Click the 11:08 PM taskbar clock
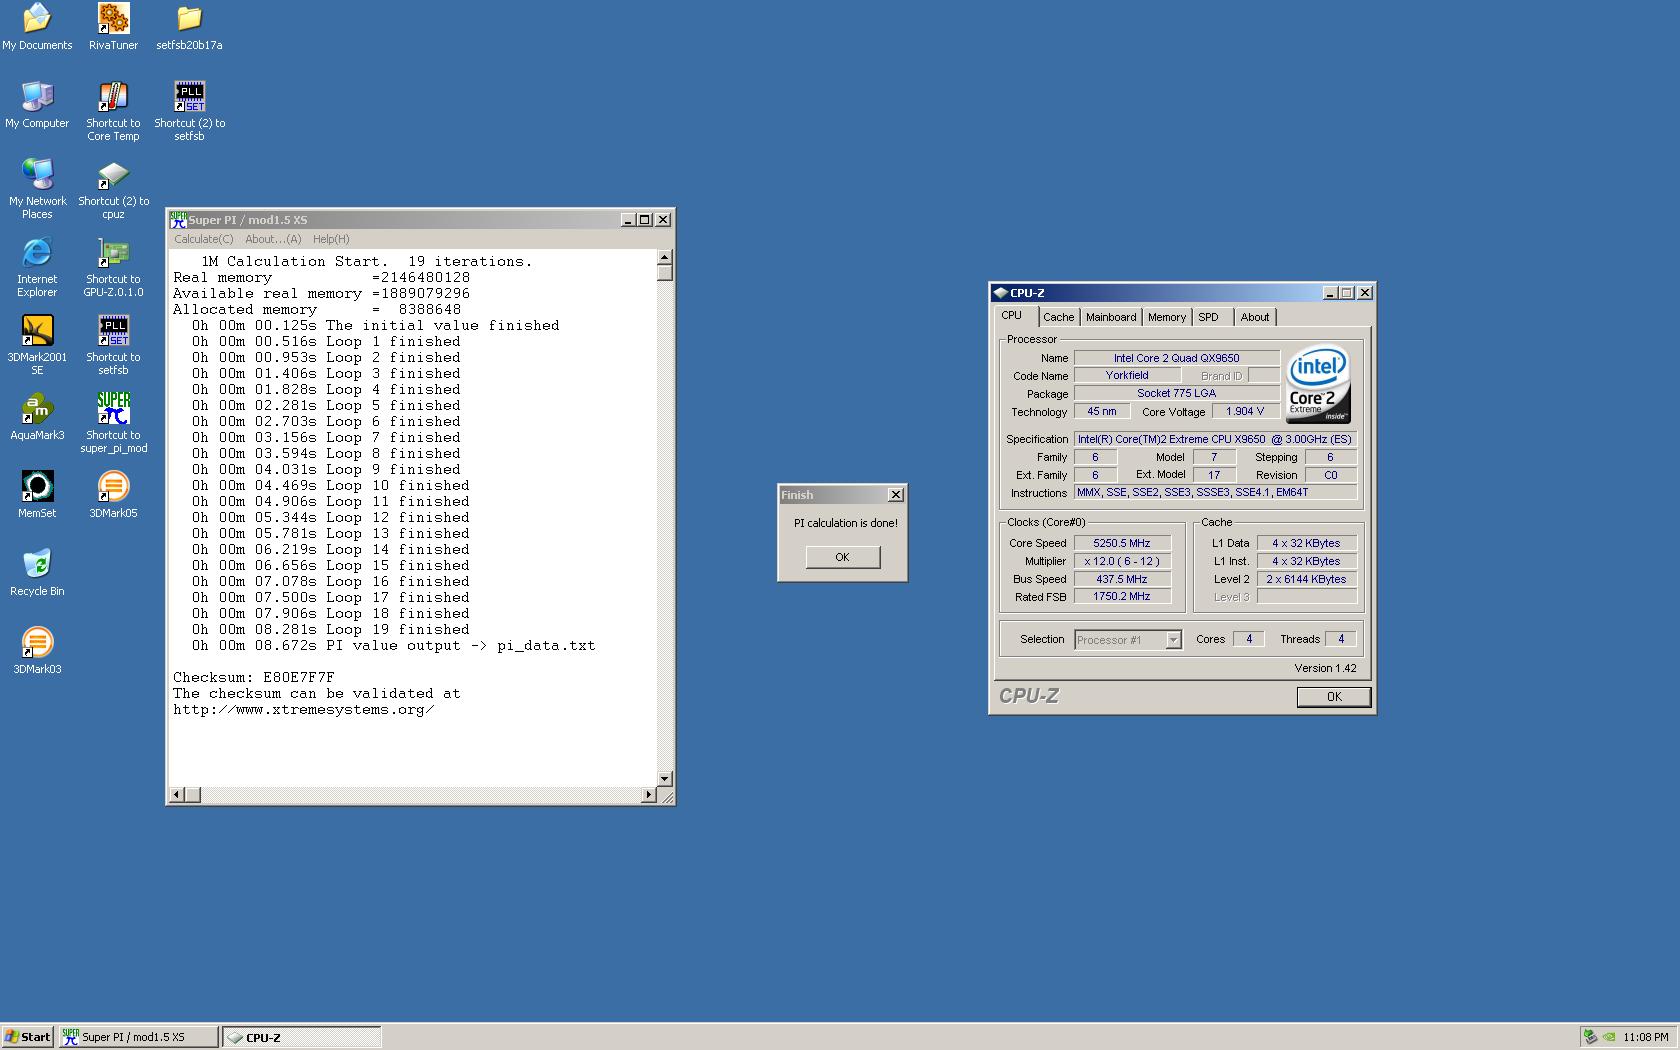 point(1646,1037)
